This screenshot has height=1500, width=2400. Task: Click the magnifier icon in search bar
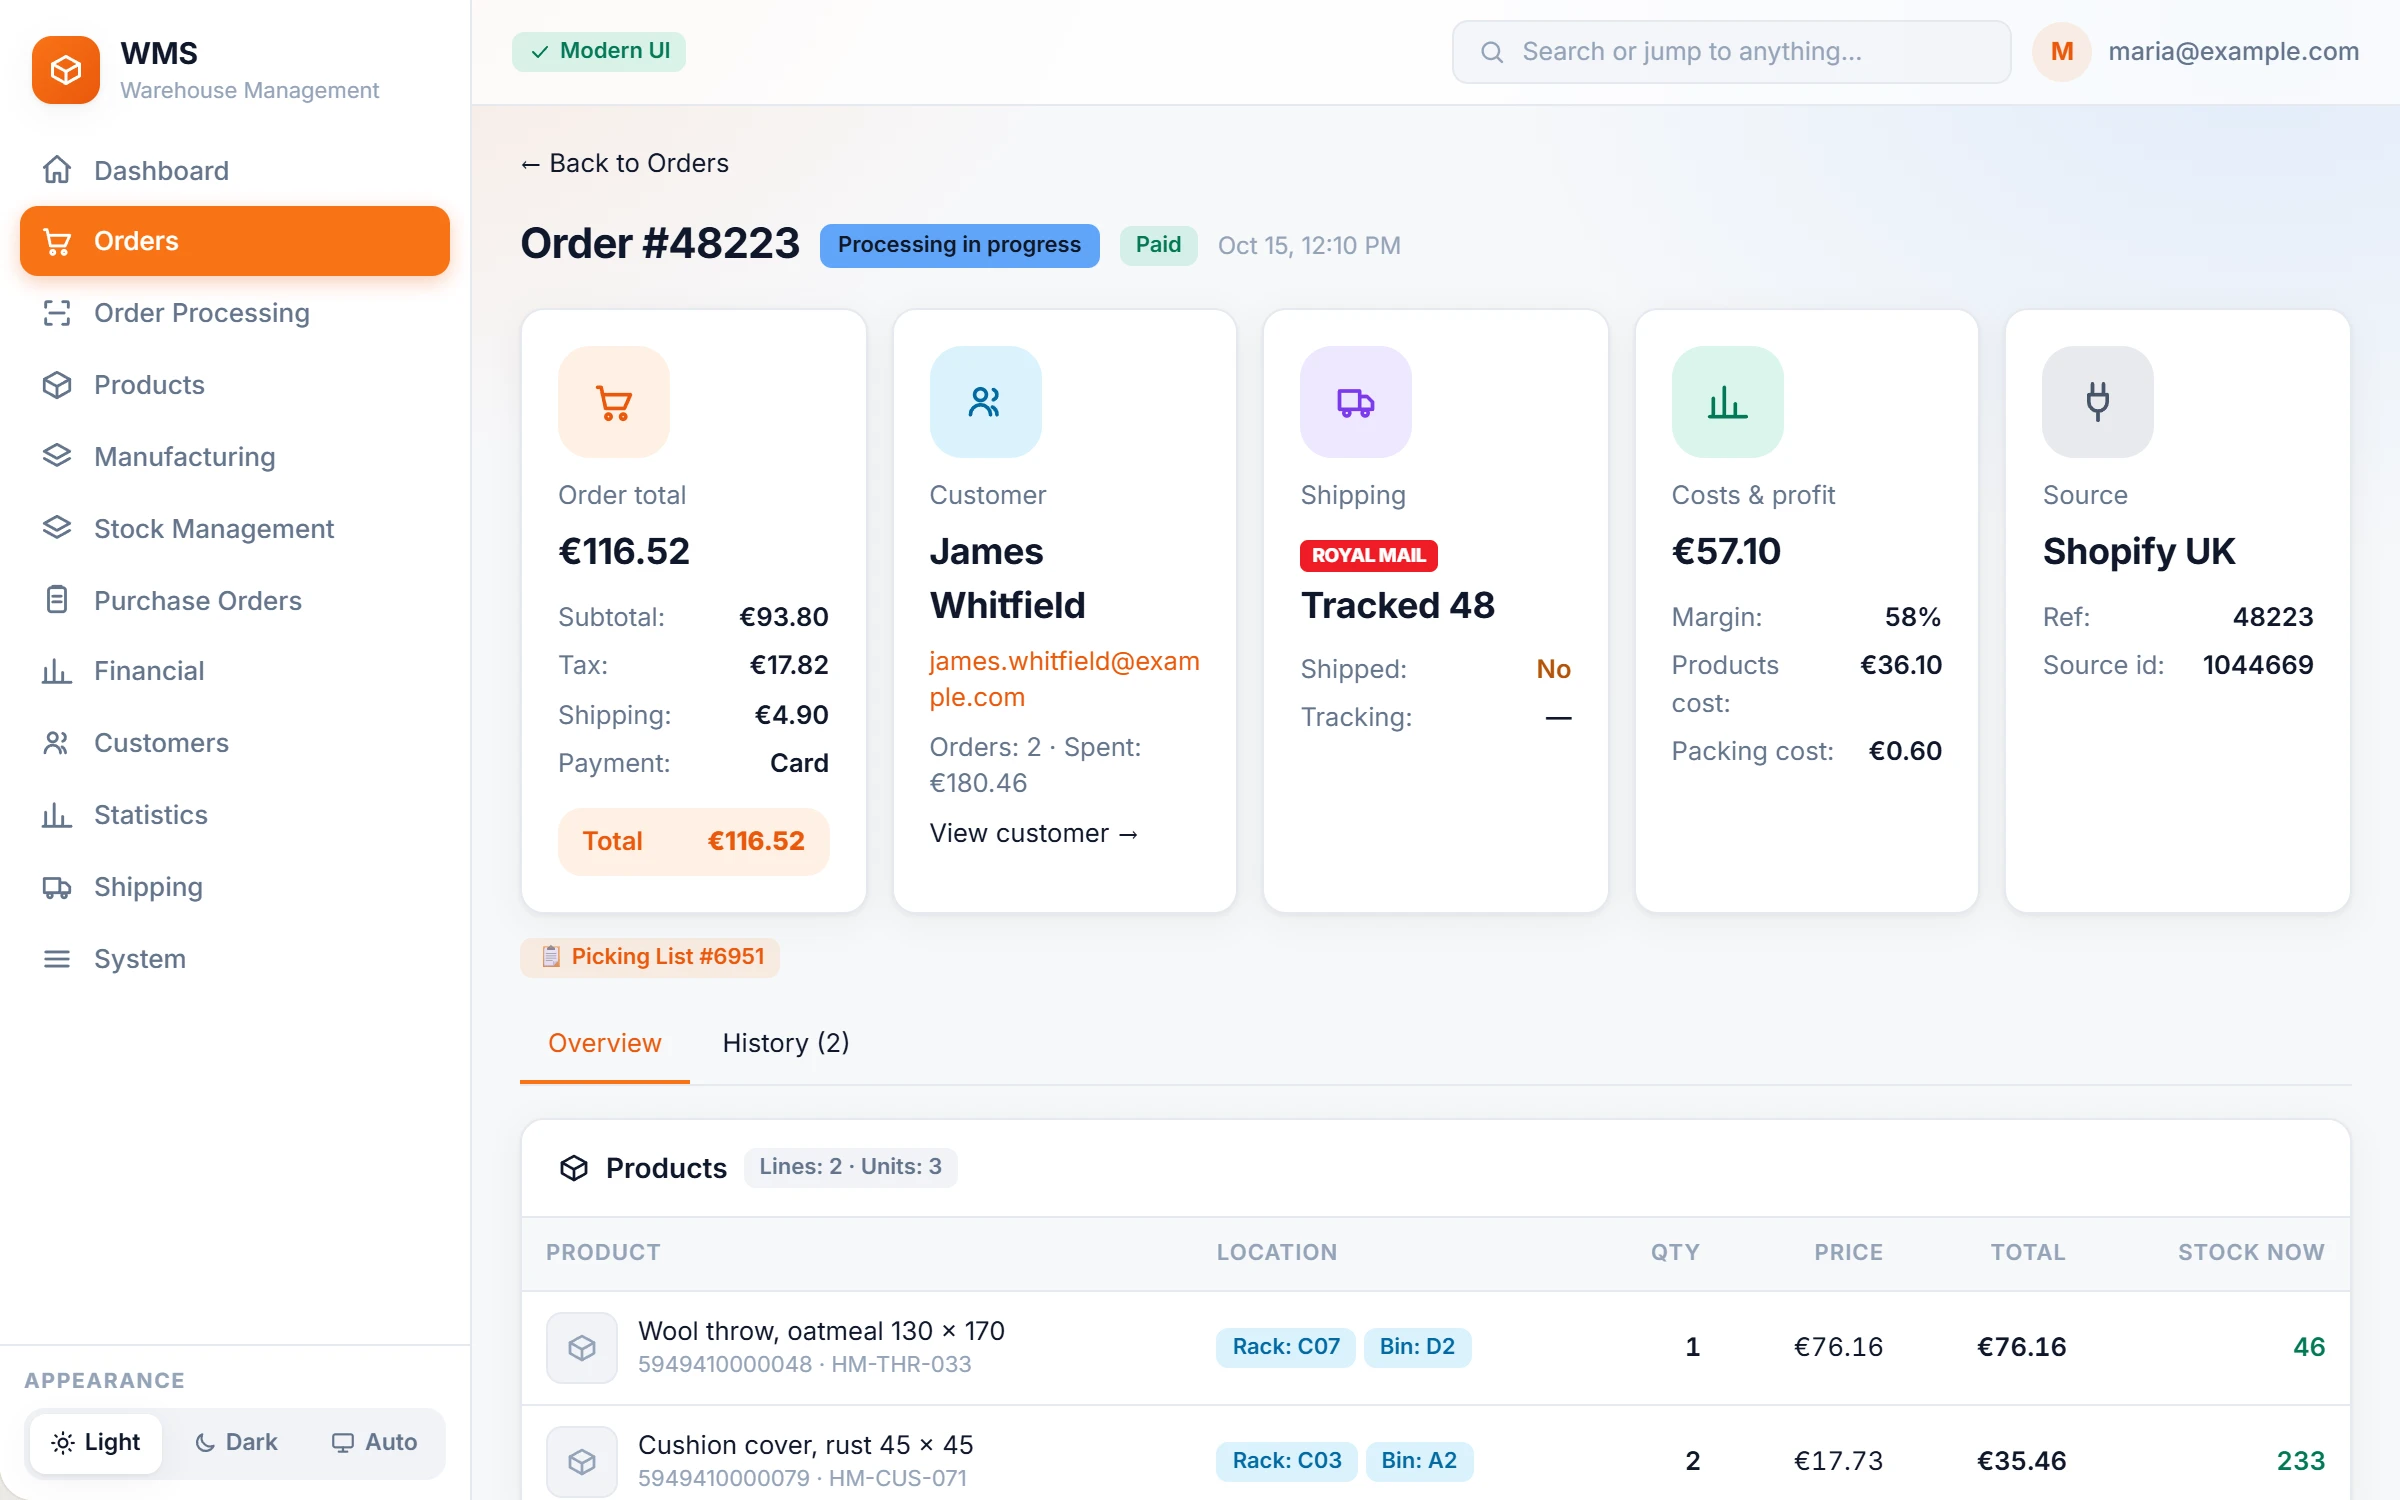[1492, 52]
